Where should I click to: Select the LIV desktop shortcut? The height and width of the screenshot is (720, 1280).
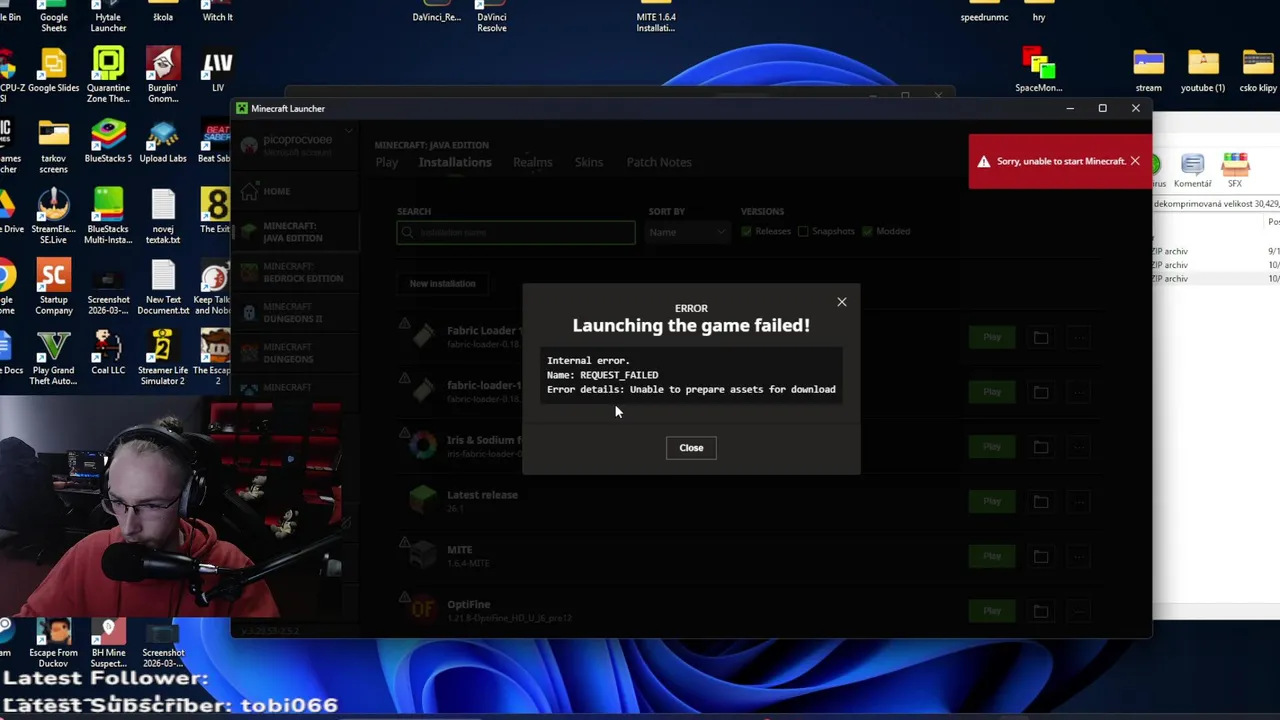coord(217,70)
